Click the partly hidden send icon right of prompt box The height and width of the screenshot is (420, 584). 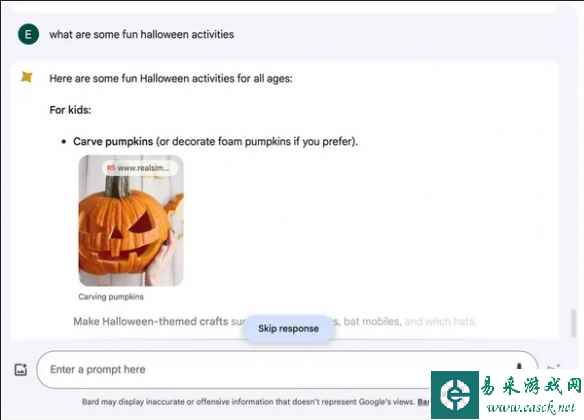553,367
